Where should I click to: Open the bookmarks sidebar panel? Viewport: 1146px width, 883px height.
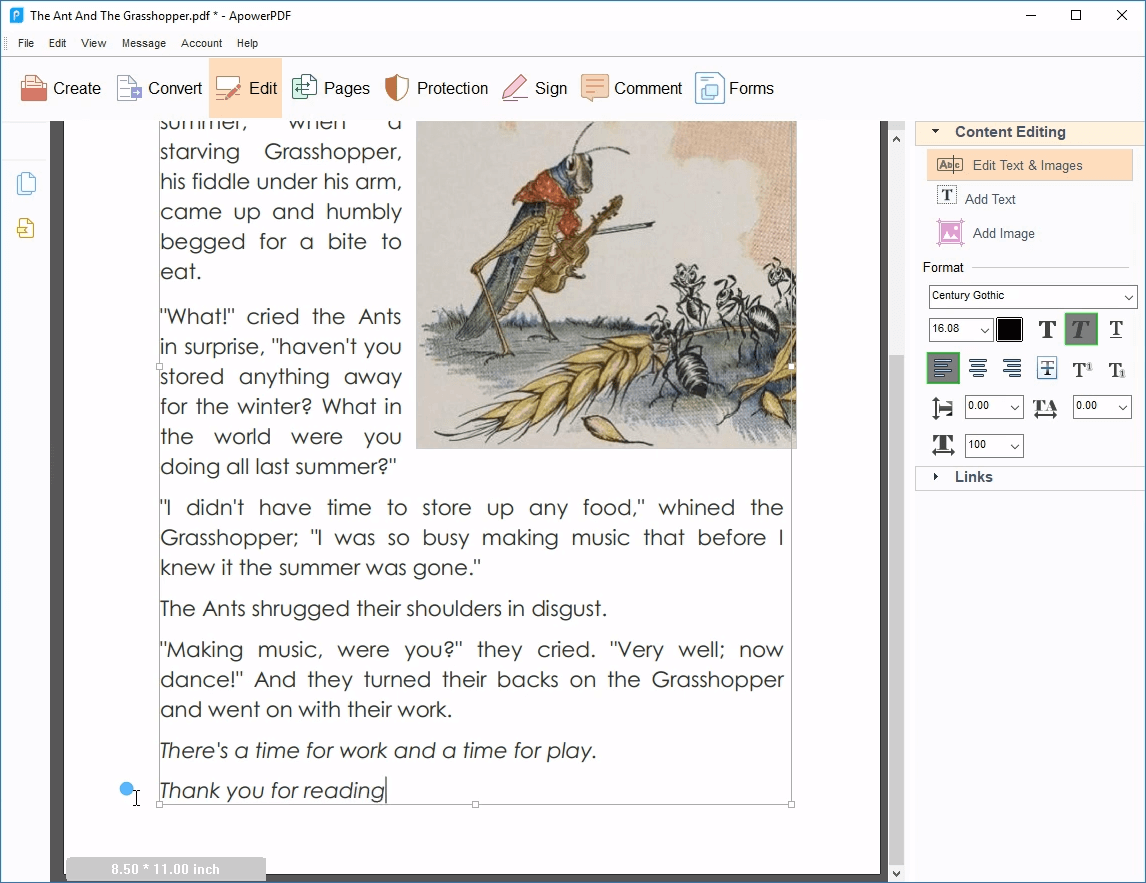tap(26, 228)
